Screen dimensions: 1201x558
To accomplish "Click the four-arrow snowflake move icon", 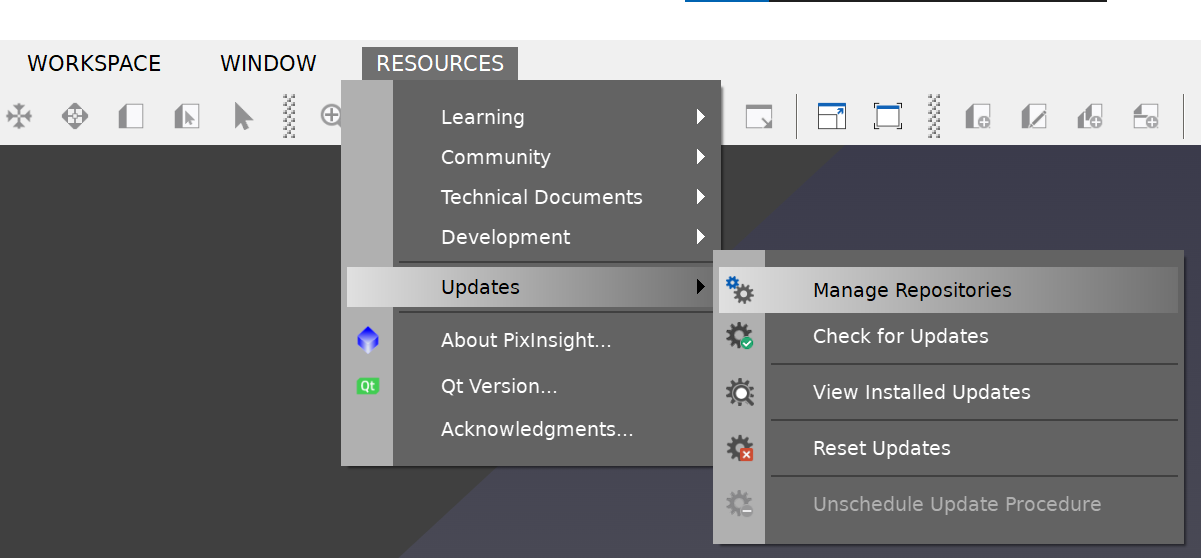I will pyautogui.click(x=19, y=116).
